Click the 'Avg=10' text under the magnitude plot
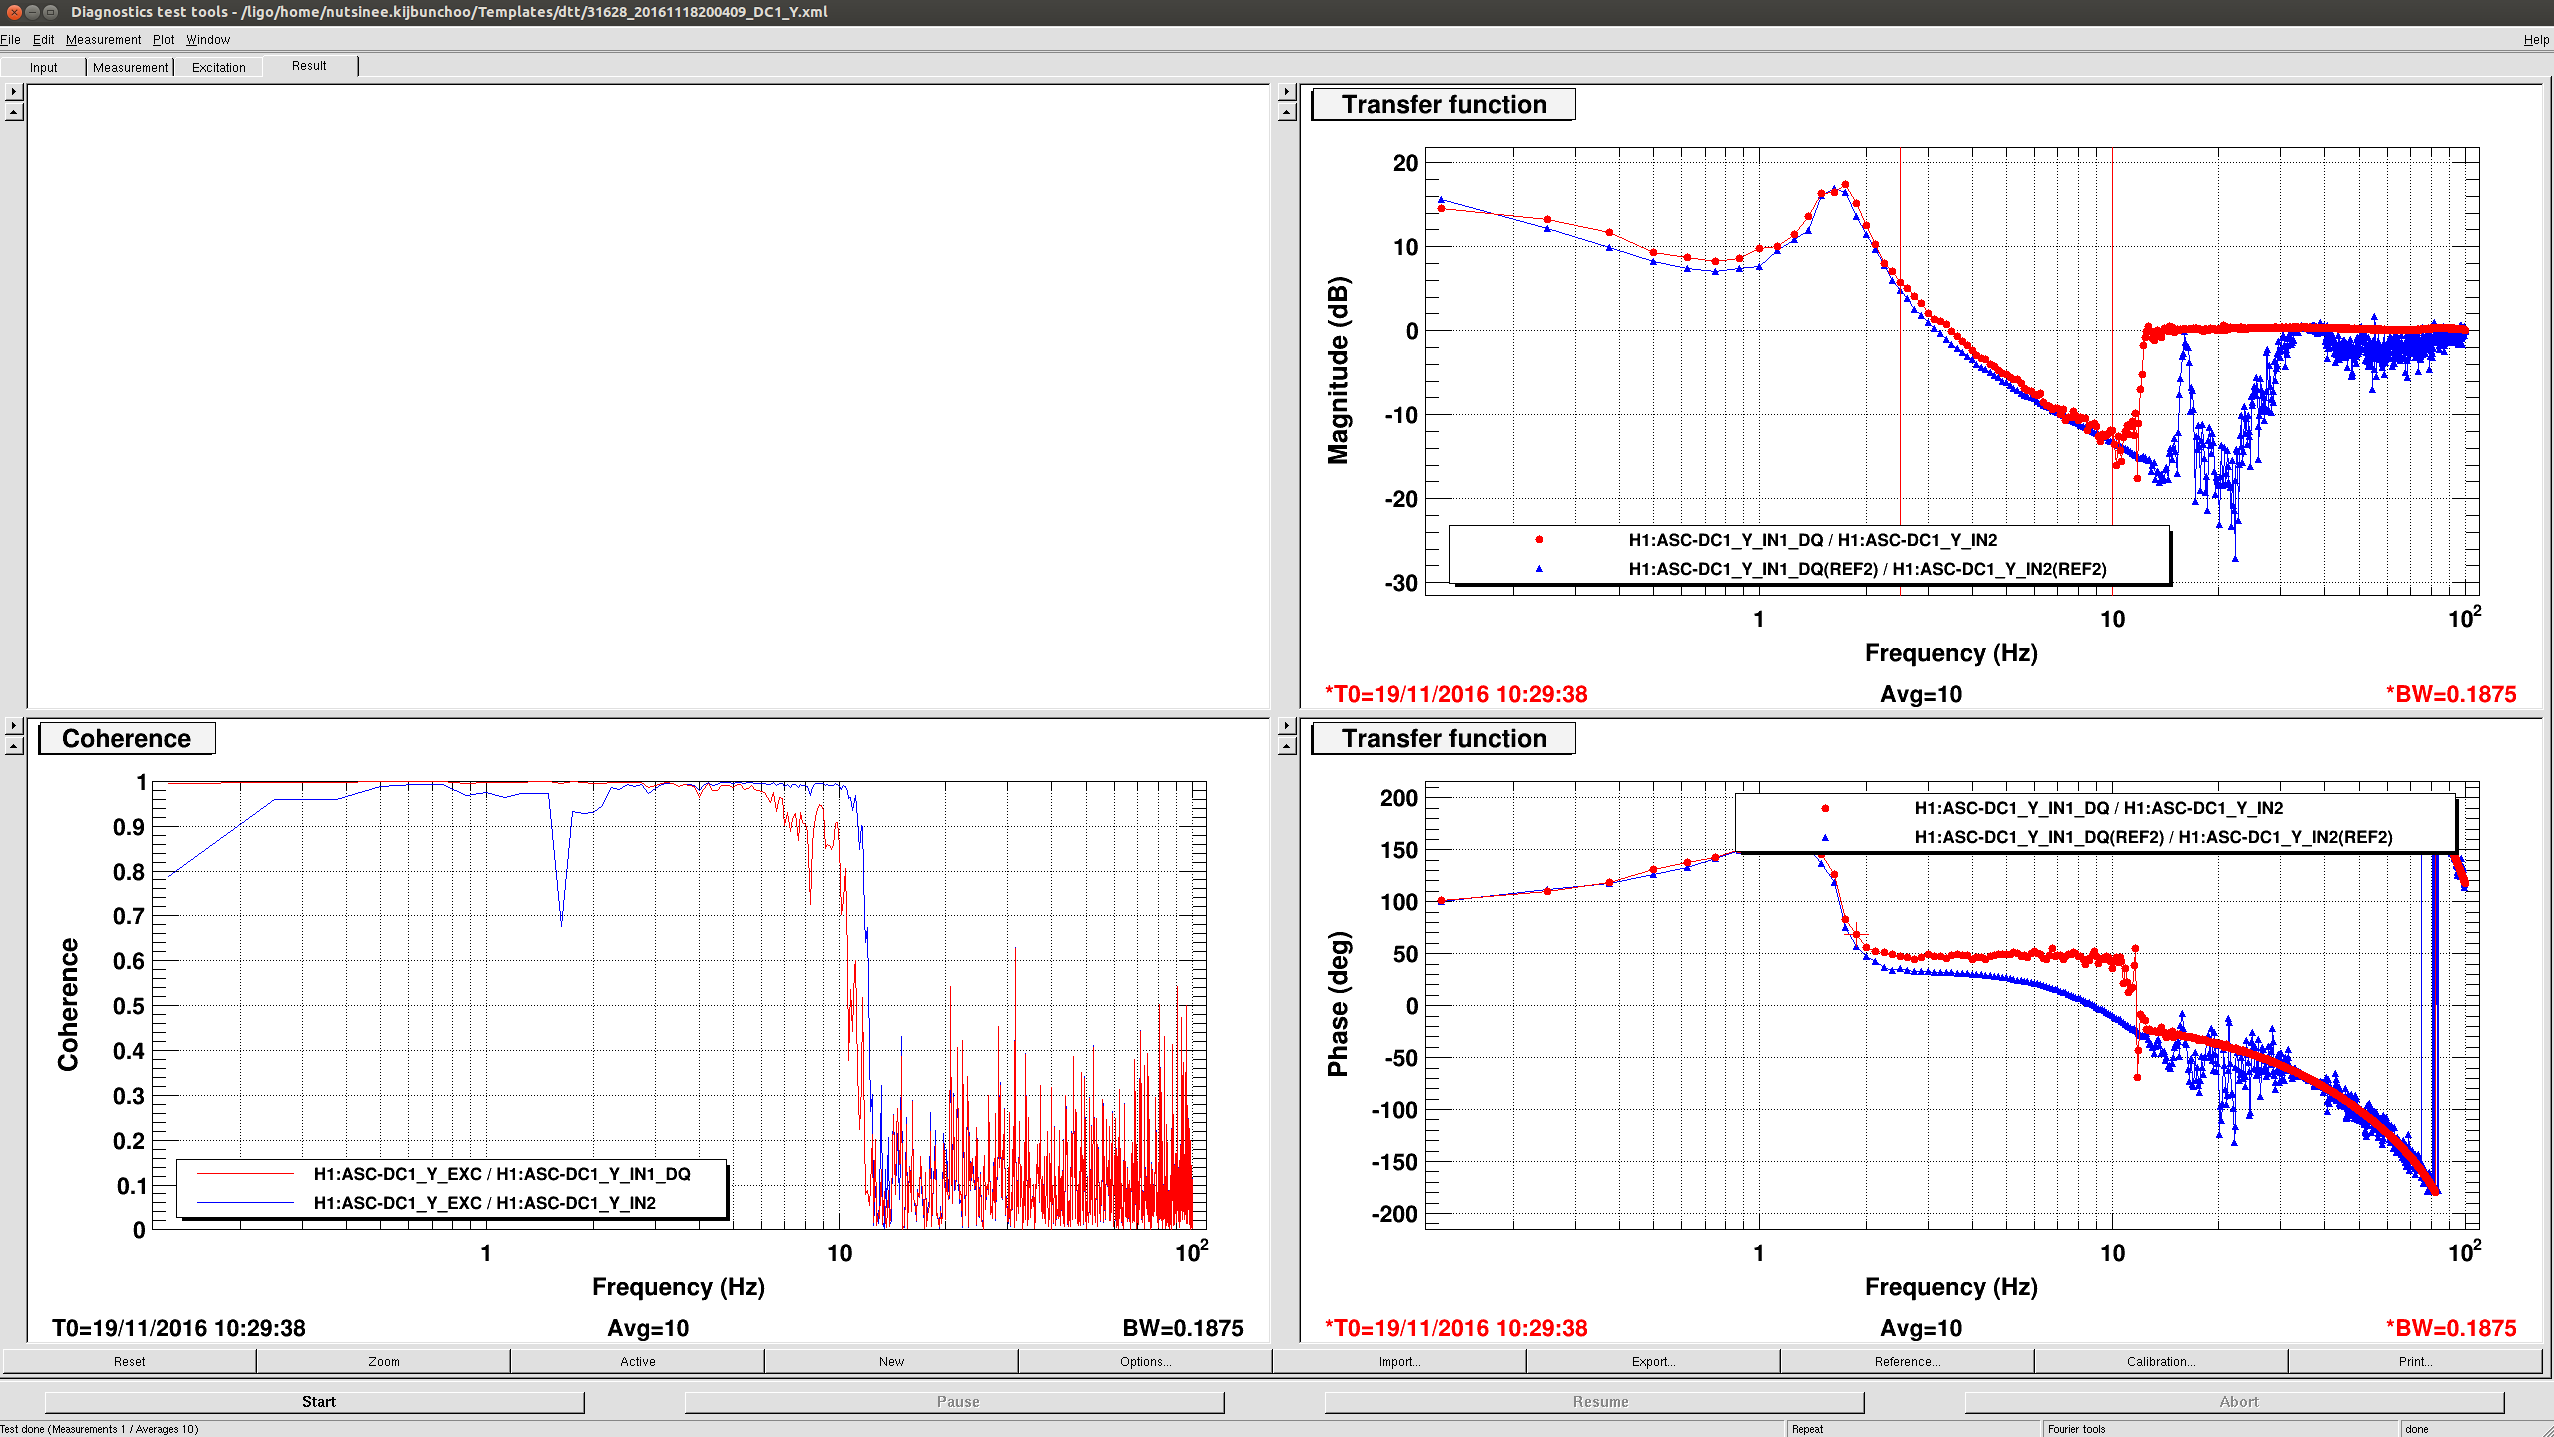Viewport: 2554px width, 1437px height. tap(1921, 694)
